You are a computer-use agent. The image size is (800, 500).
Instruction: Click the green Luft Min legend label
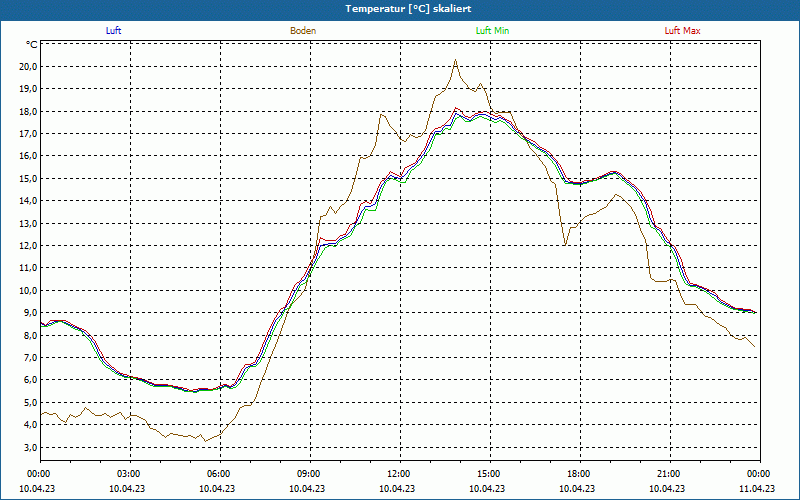(492, 31)
